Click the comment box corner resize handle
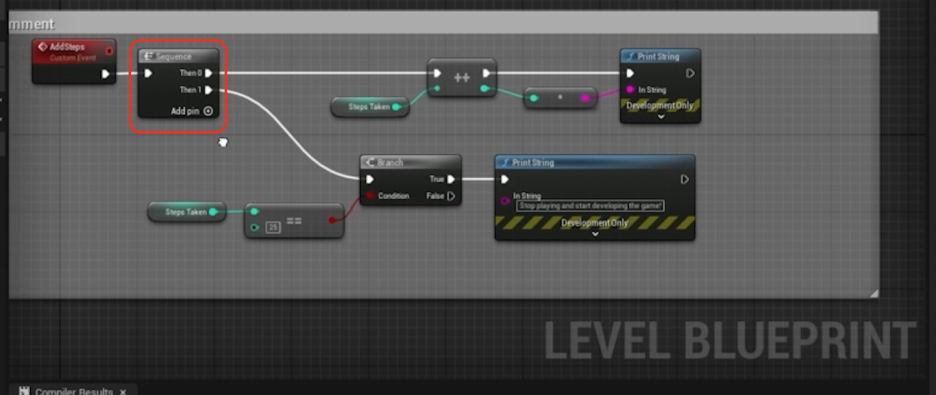Screen dimensions: 936x395 [x=874, y=293]
